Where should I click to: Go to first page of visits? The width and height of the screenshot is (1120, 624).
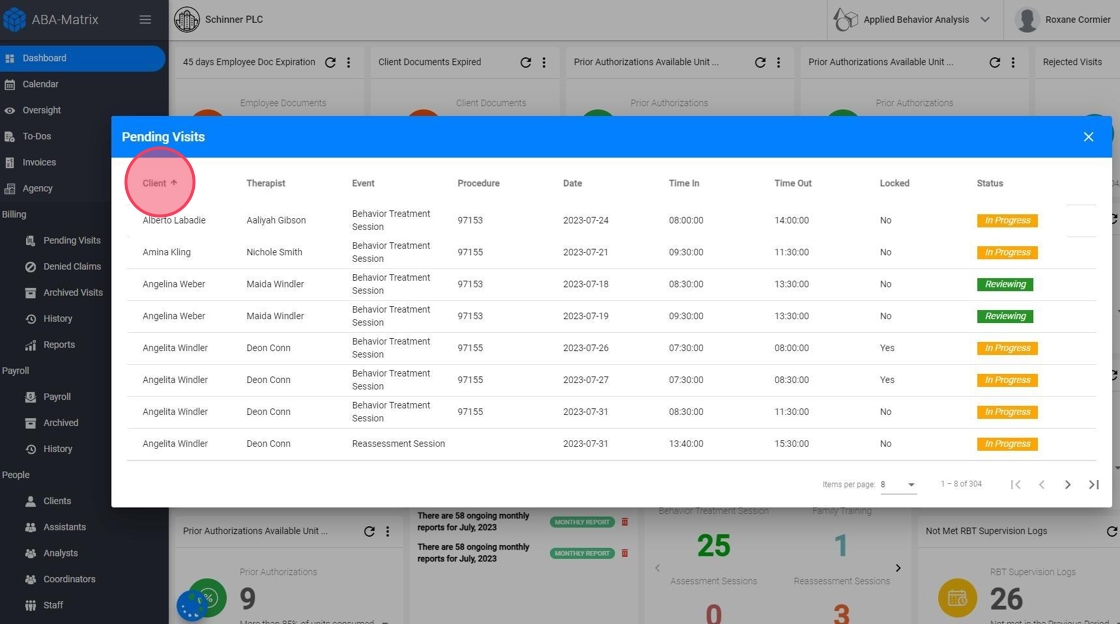tap(1015, 484)
